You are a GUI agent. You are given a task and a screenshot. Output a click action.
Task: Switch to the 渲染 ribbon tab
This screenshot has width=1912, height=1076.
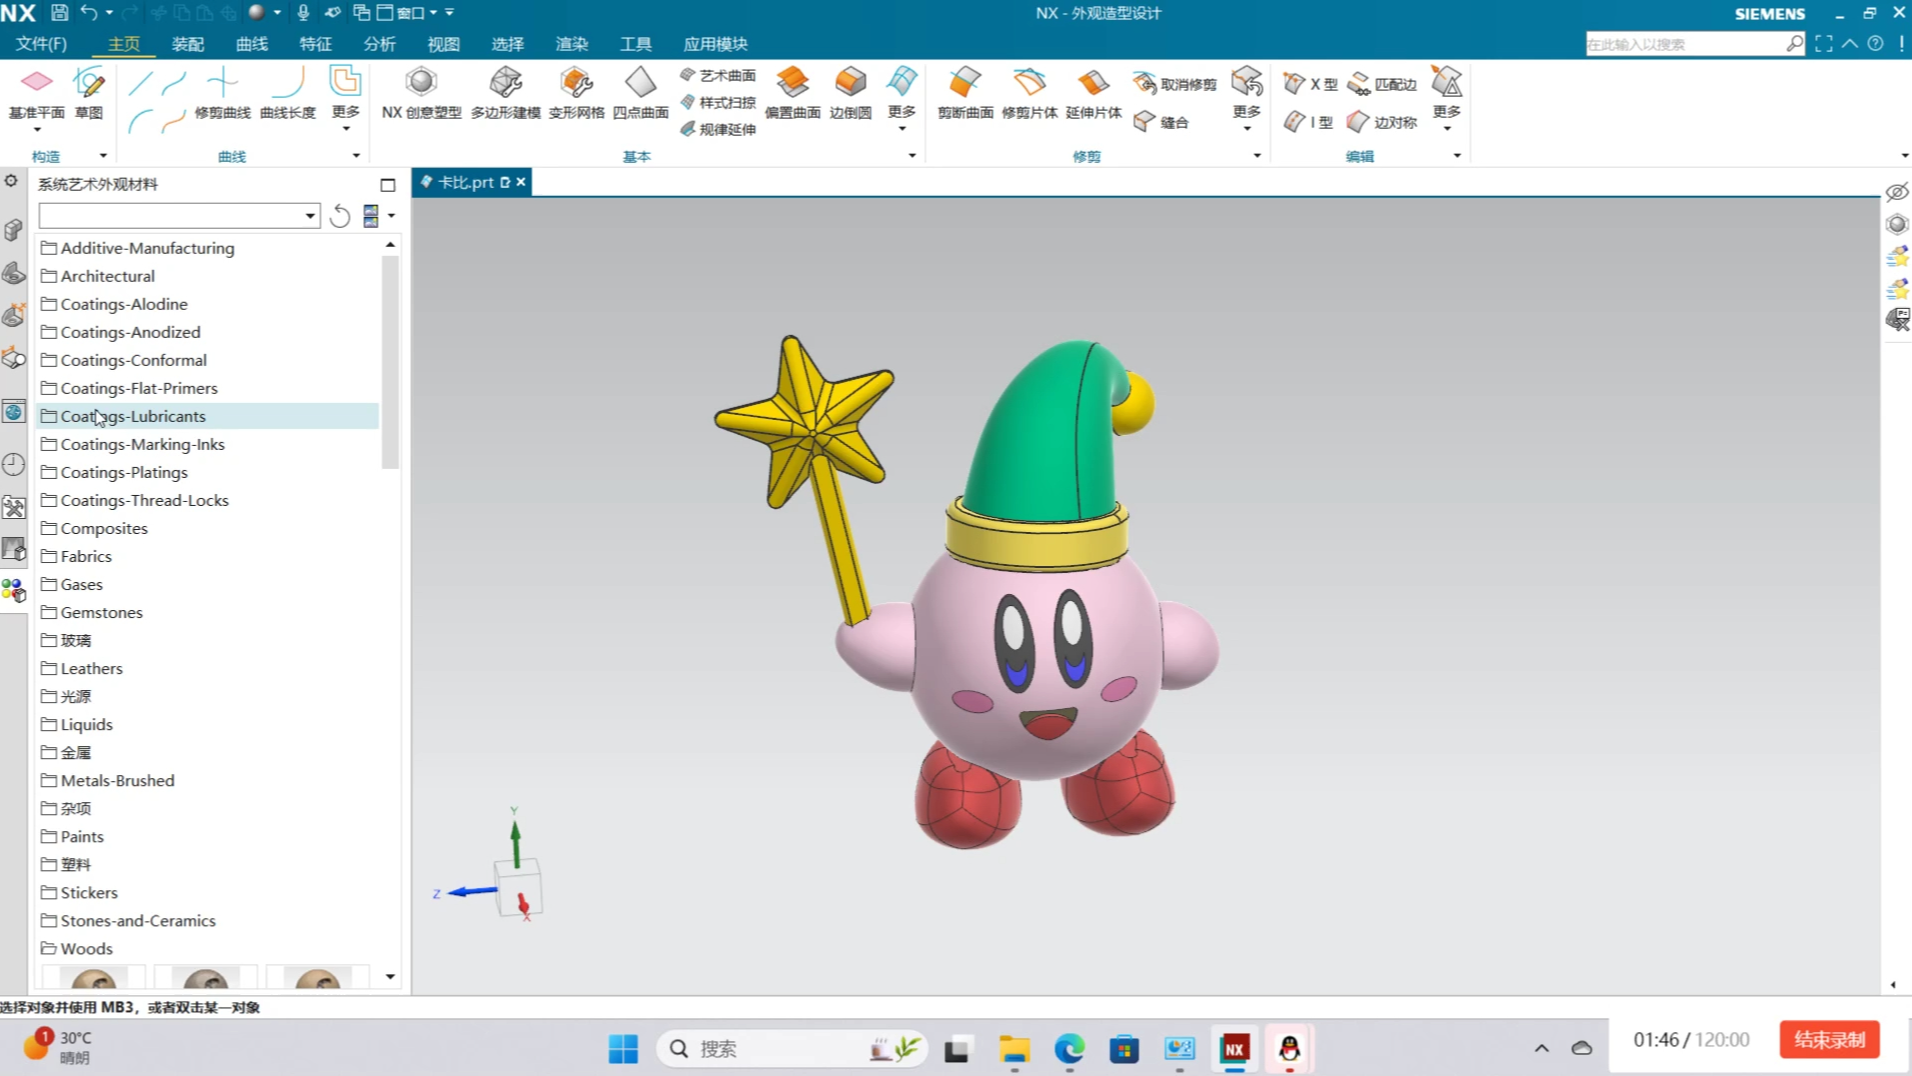(x=572, y=44)
